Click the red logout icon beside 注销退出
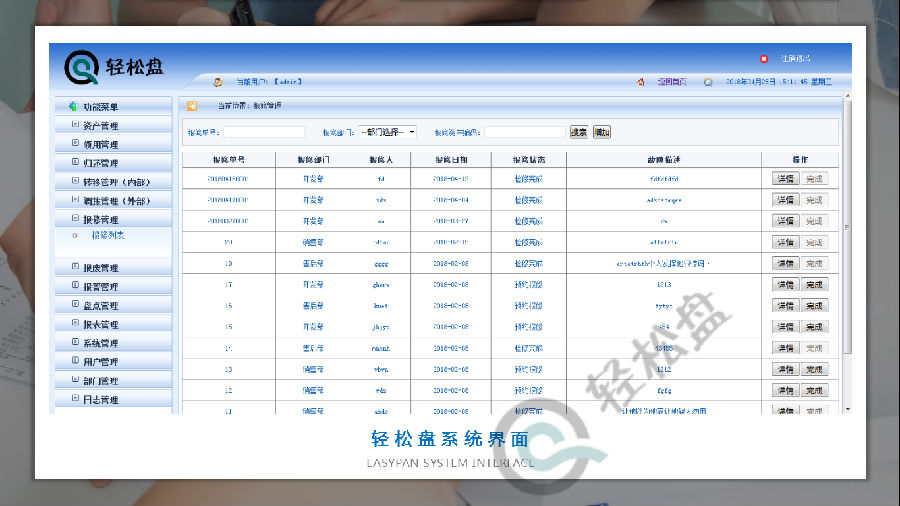This screenshot has width=900, height=506. point(764,59)
